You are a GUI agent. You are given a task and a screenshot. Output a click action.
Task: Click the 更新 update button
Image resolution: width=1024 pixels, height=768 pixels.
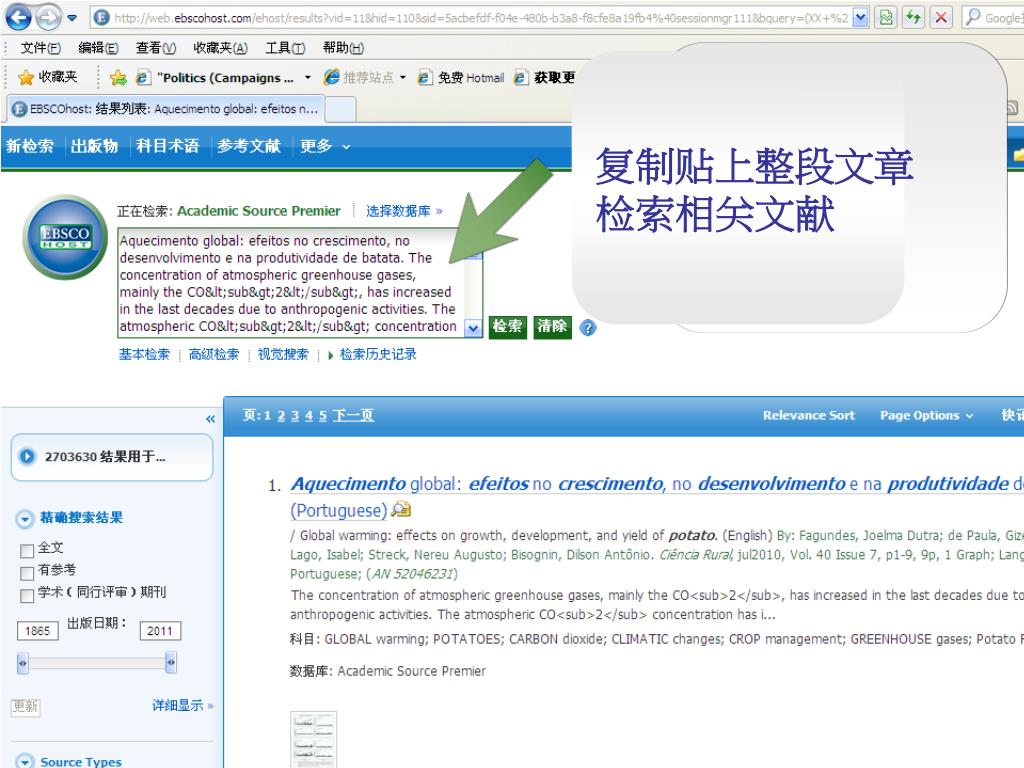25,707
